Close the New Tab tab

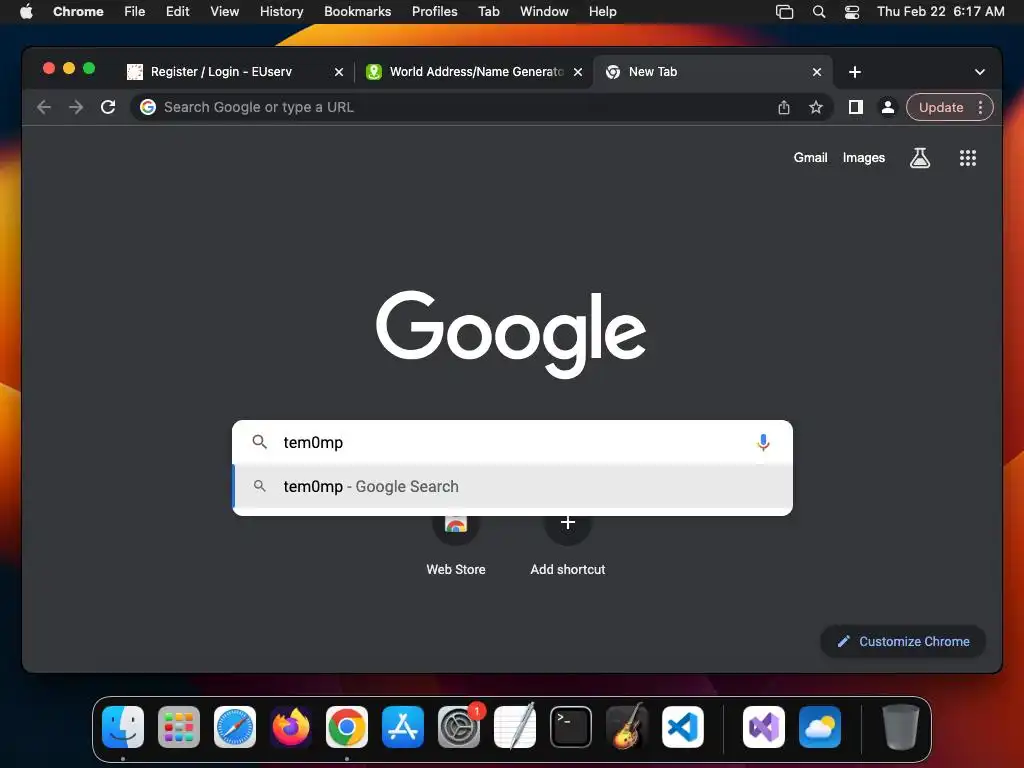click(817, 72)
